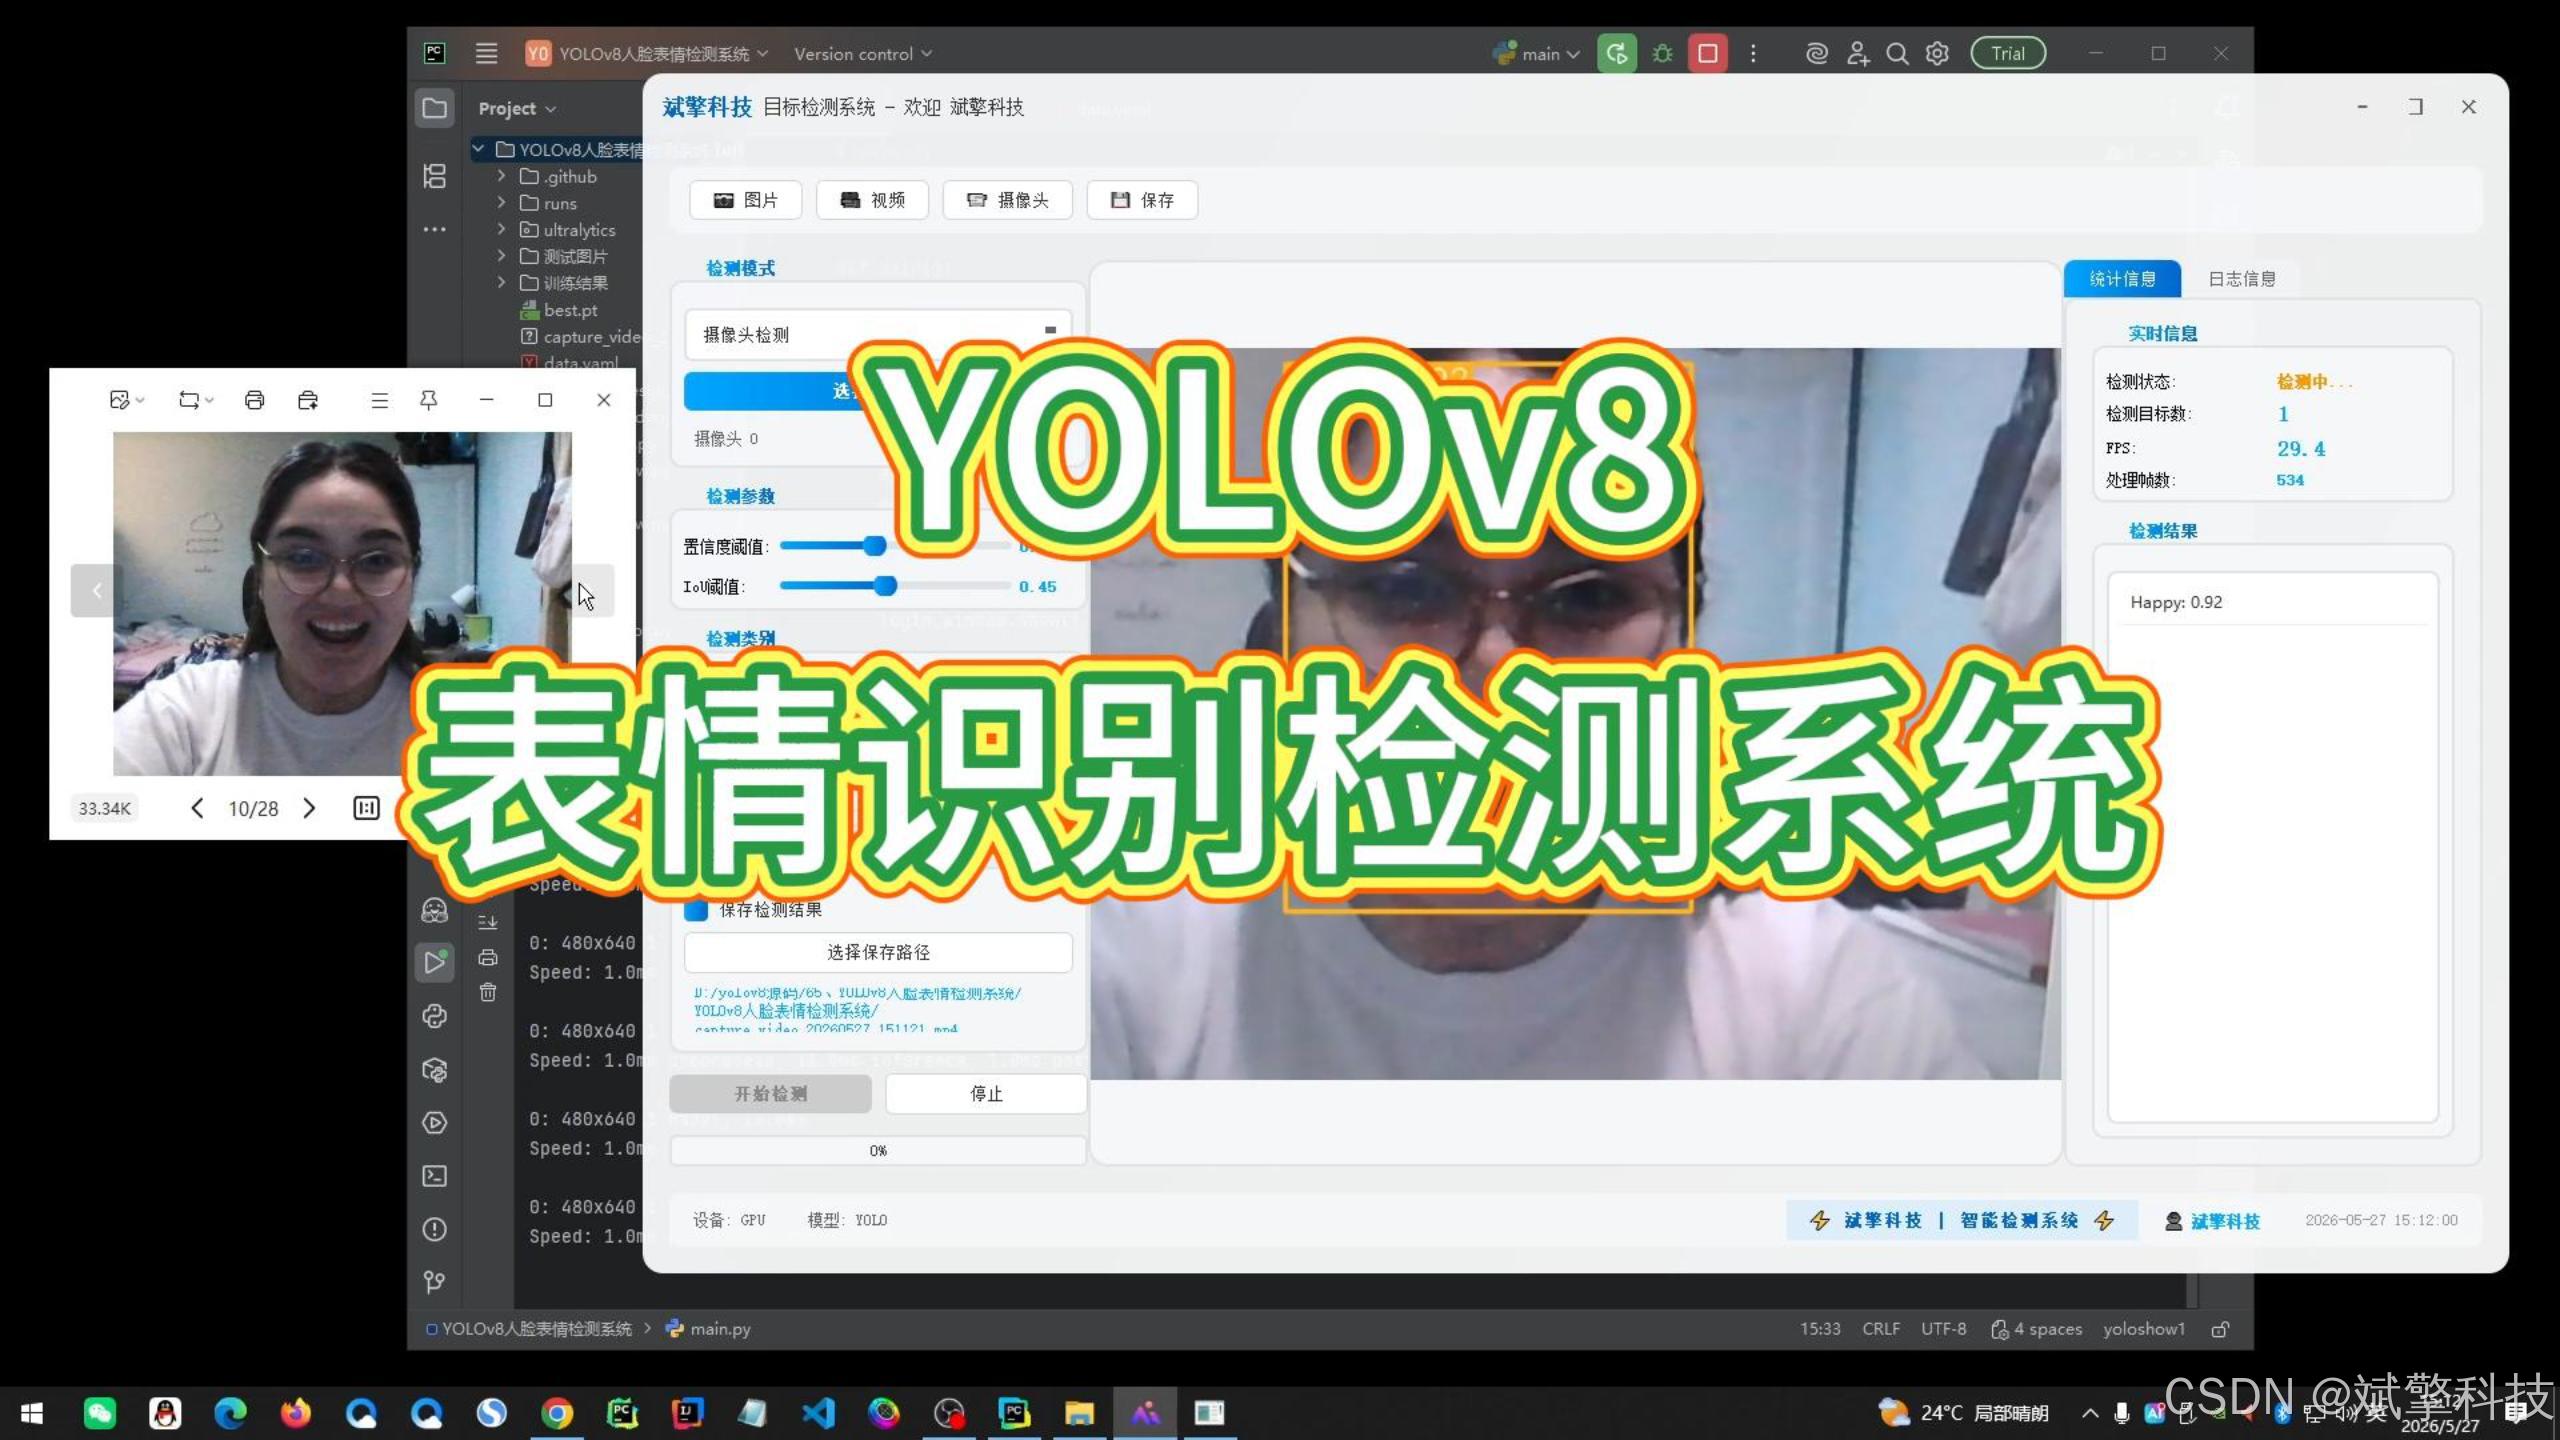Clear Run console with trash icon

(488, 992)
